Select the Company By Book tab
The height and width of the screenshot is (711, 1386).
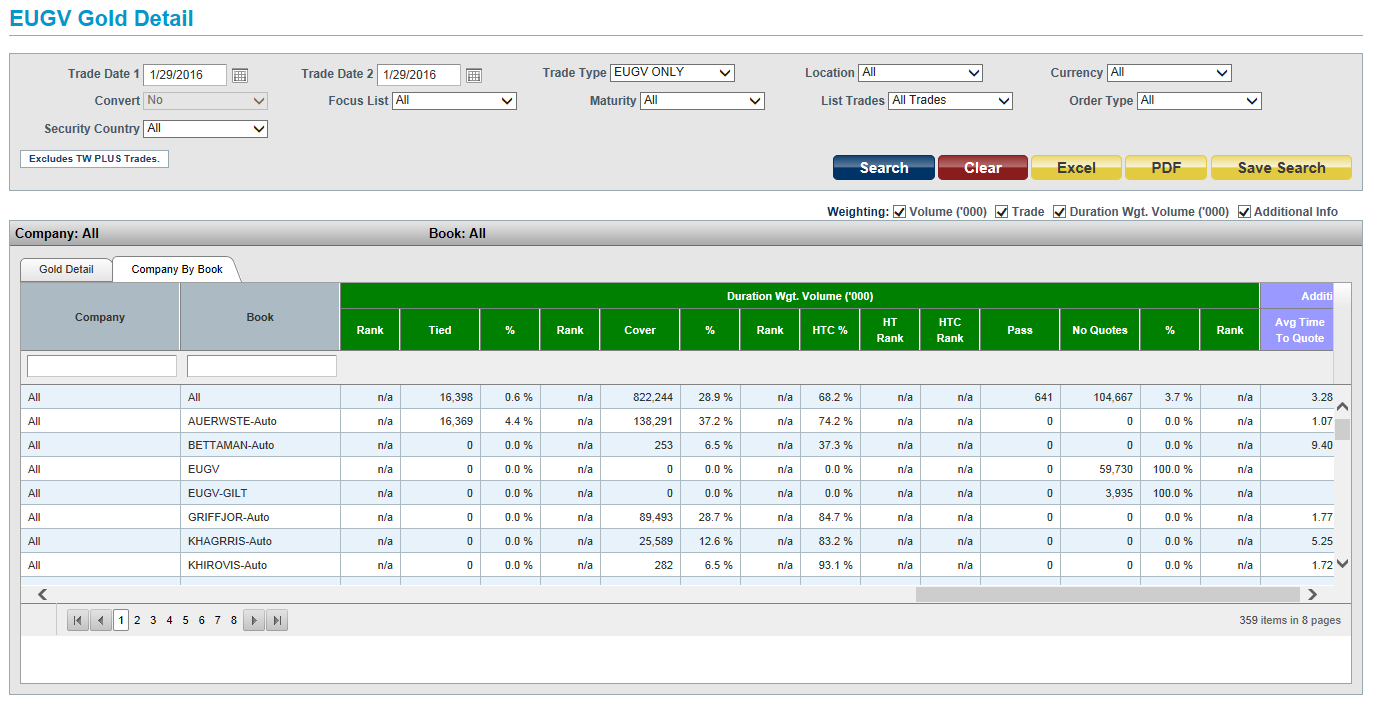(x=177, y=269)
